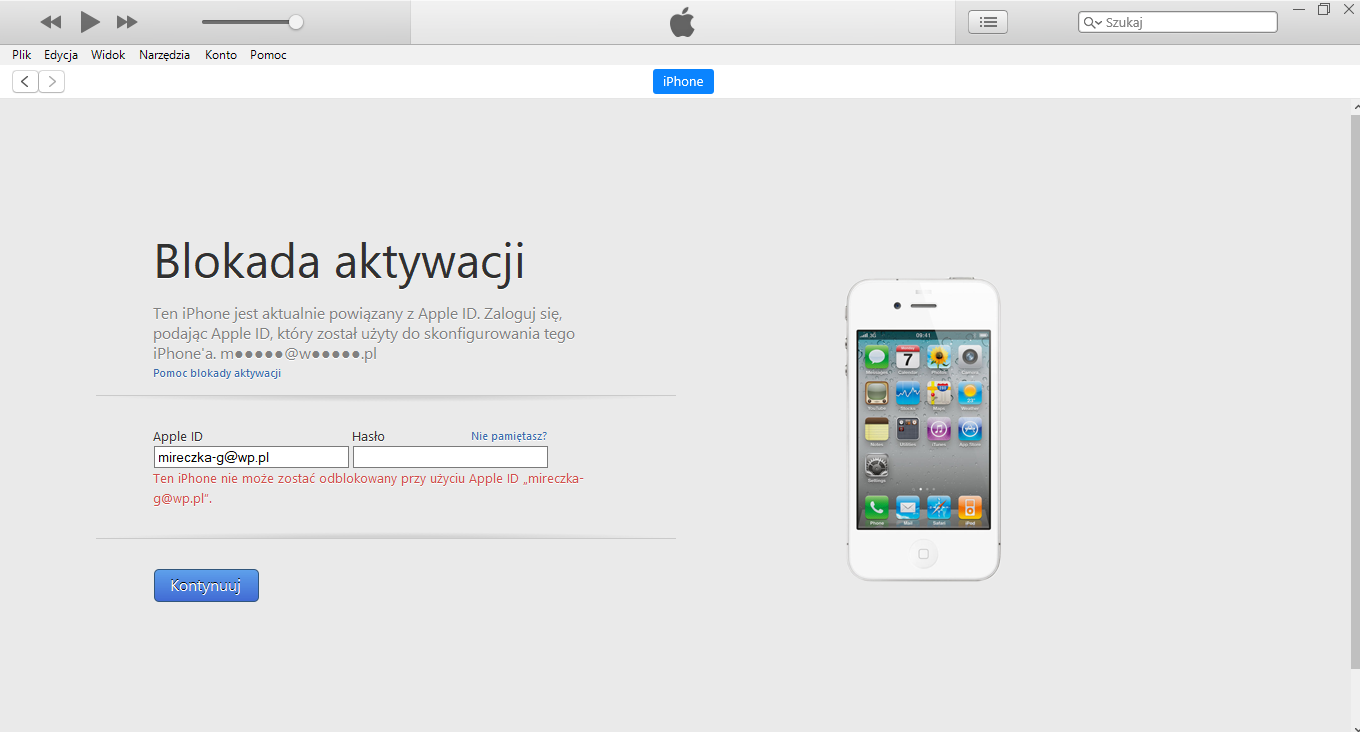Click the Apple logo in the header
The height and width of the screenshot is (732, 1360).
click(682, 22)
